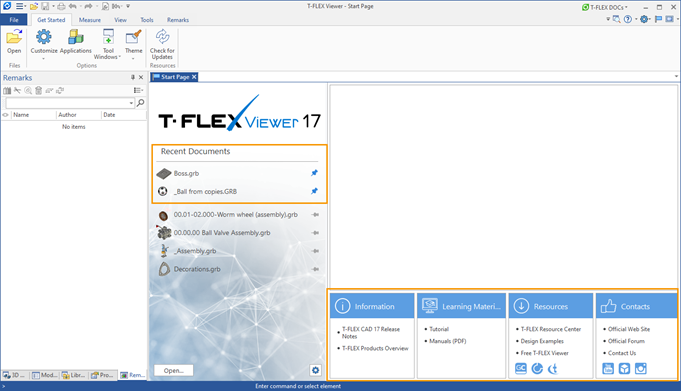The height and width of the screenshot is (391, 681).
Task: Unpin _Ball from copies.GRB document
Action: (x=314, y=191)
